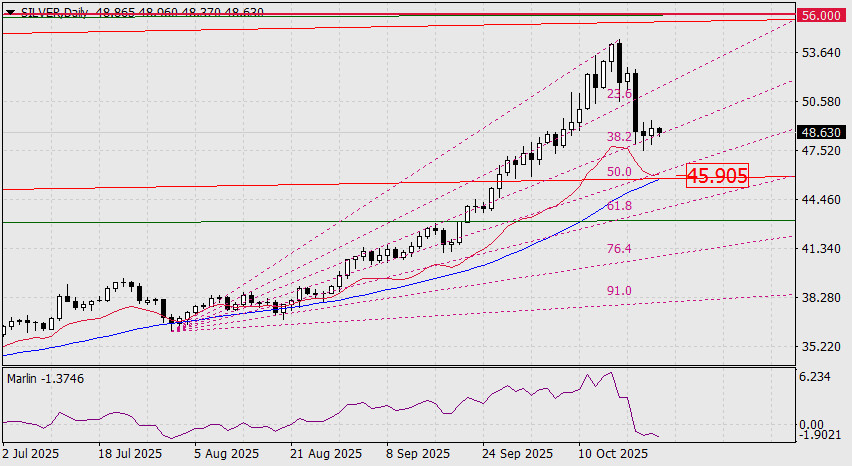Click the 2 Jul 2025 date label
This screenshot has width=852, height=466.
click(x=30, y=454)
